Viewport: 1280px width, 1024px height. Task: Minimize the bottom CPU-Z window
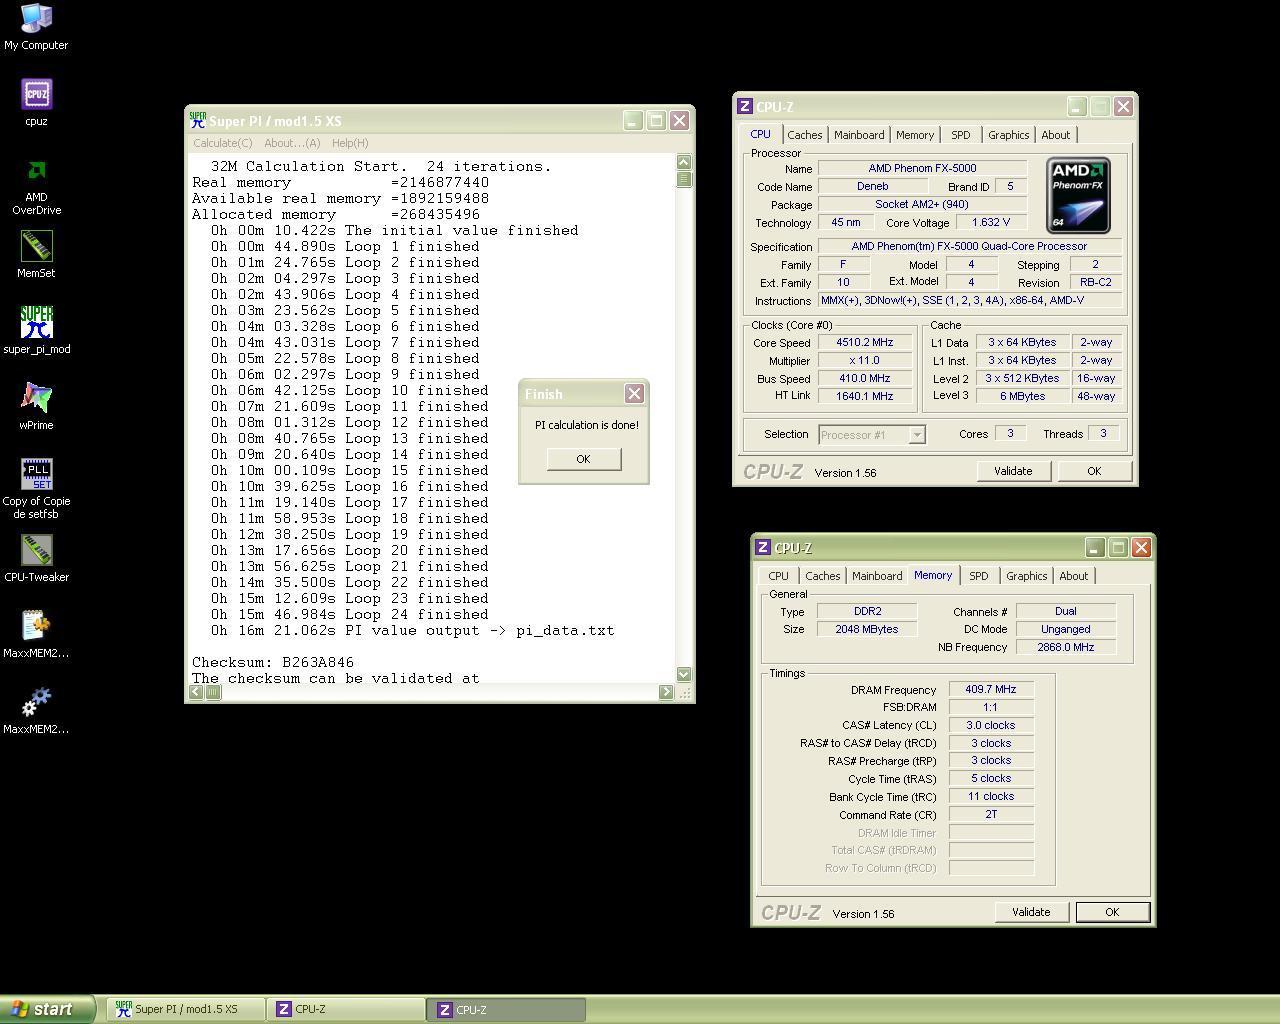1095,548
